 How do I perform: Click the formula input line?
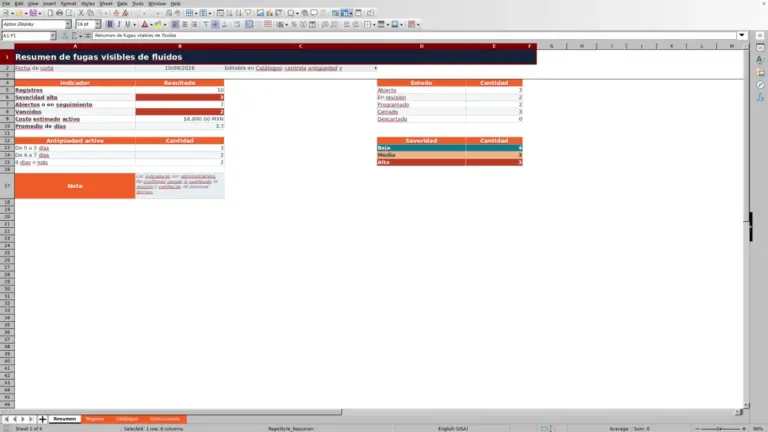(x=414, y=36)
